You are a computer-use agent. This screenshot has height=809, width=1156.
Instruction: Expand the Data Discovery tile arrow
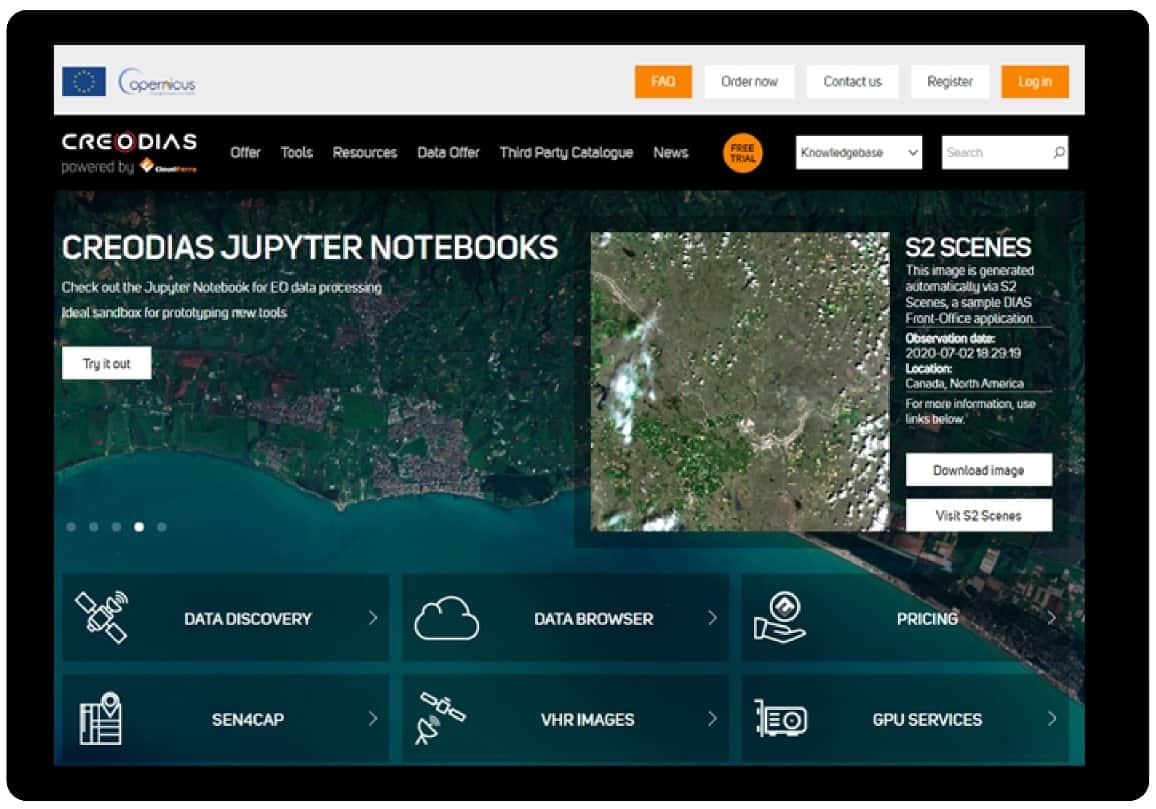tap(373, 618)
